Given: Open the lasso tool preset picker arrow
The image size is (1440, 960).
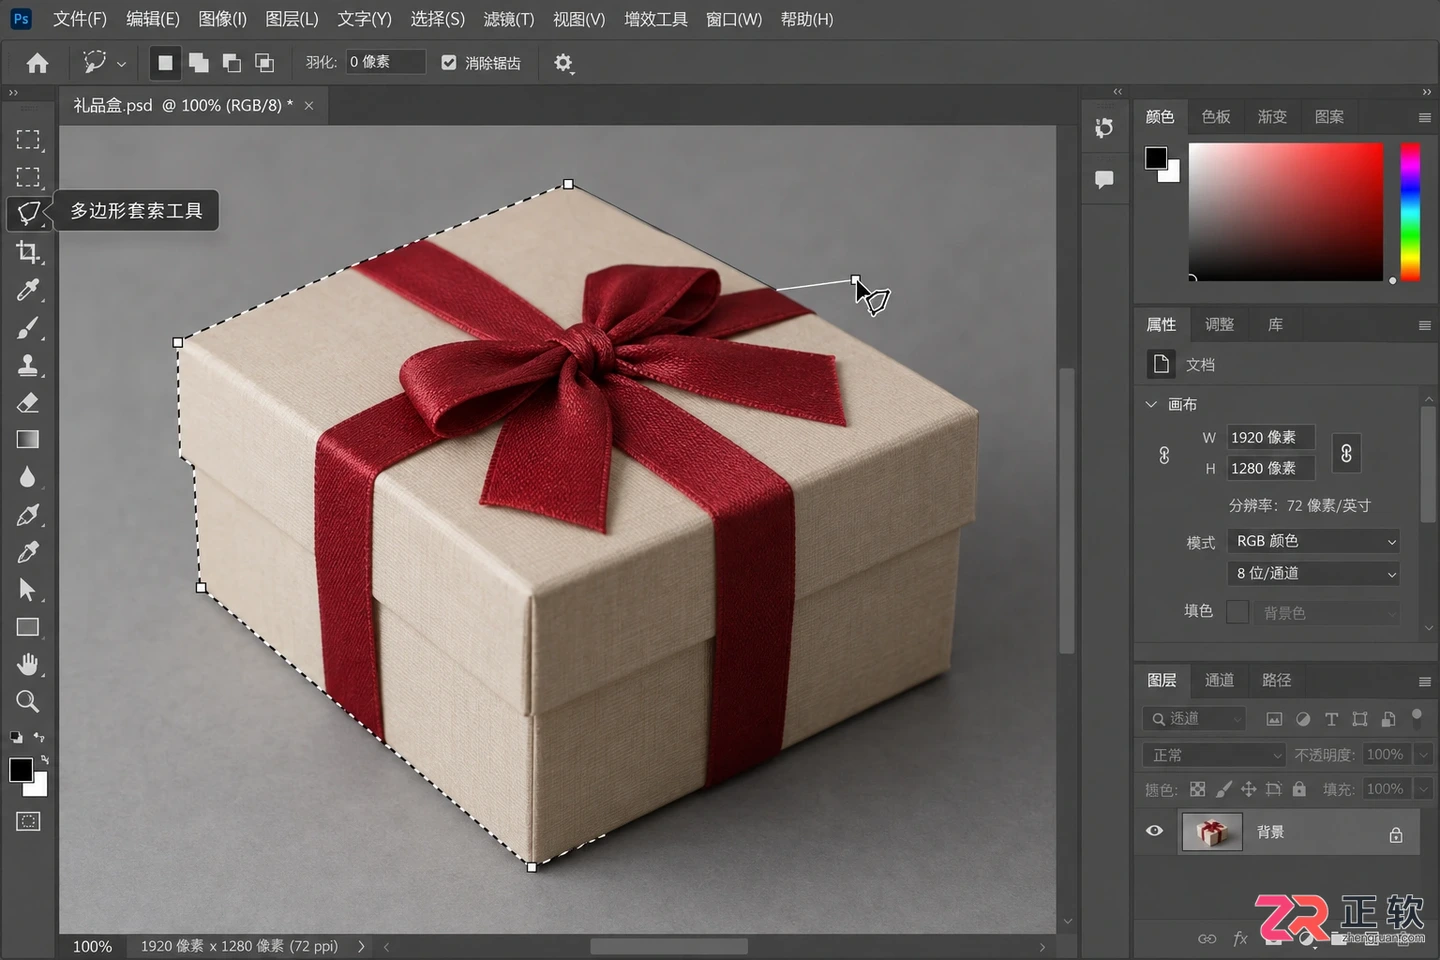Looking at the screenshot, I should [x=121, y=64].
